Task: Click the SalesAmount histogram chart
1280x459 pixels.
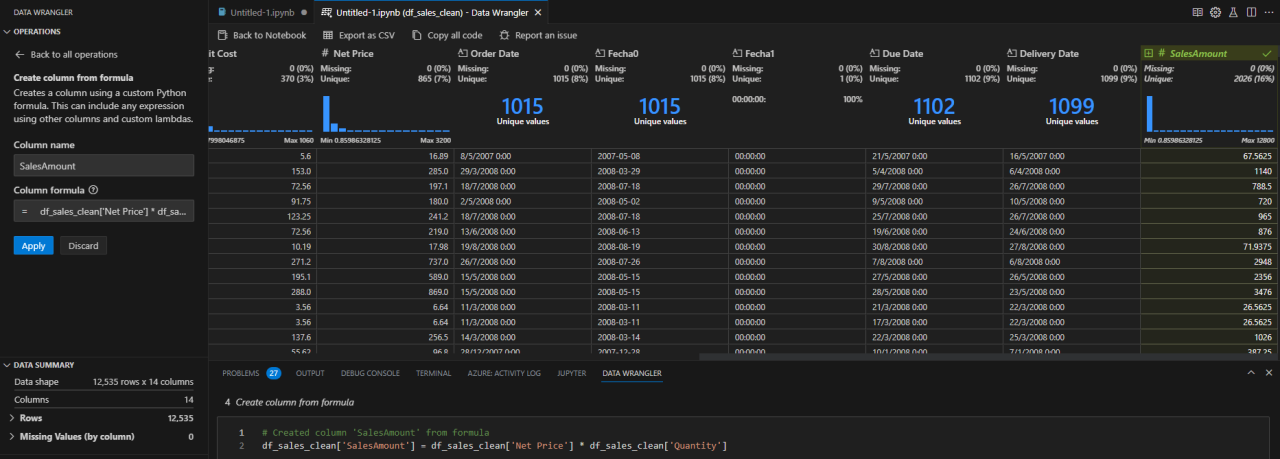Action: pyautogui.click(x=1209, y=113)
